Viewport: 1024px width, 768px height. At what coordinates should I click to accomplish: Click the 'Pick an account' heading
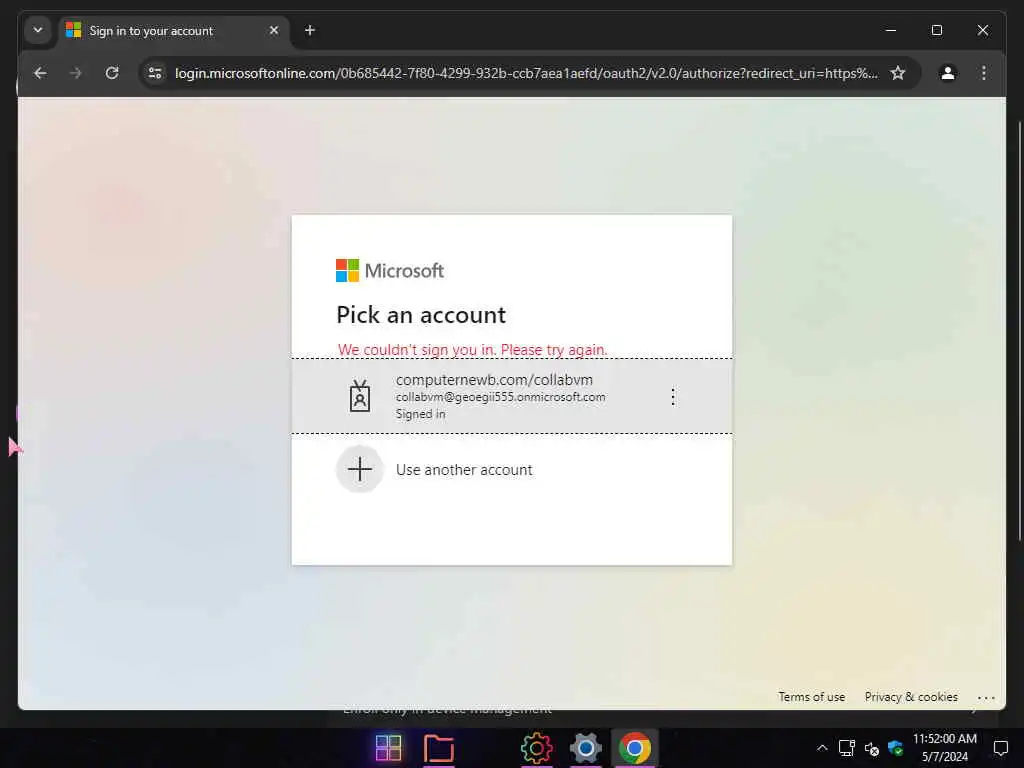[x=421, y=315]
